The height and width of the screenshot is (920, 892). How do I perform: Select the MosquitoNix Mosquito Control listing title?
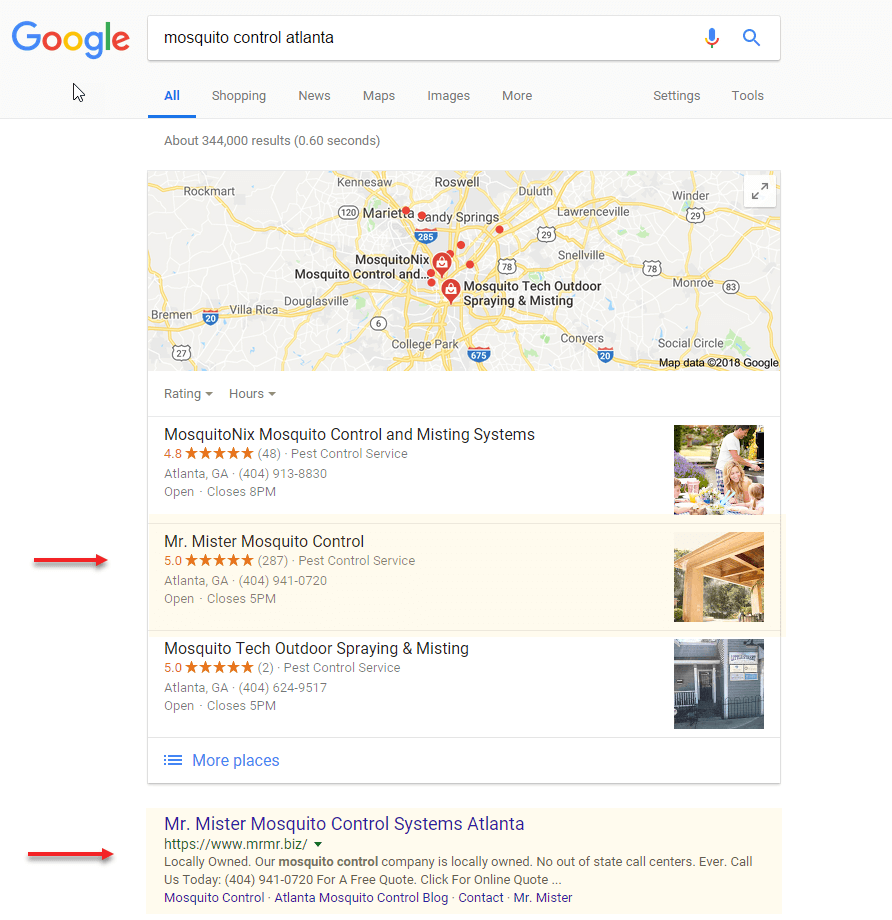349,435
